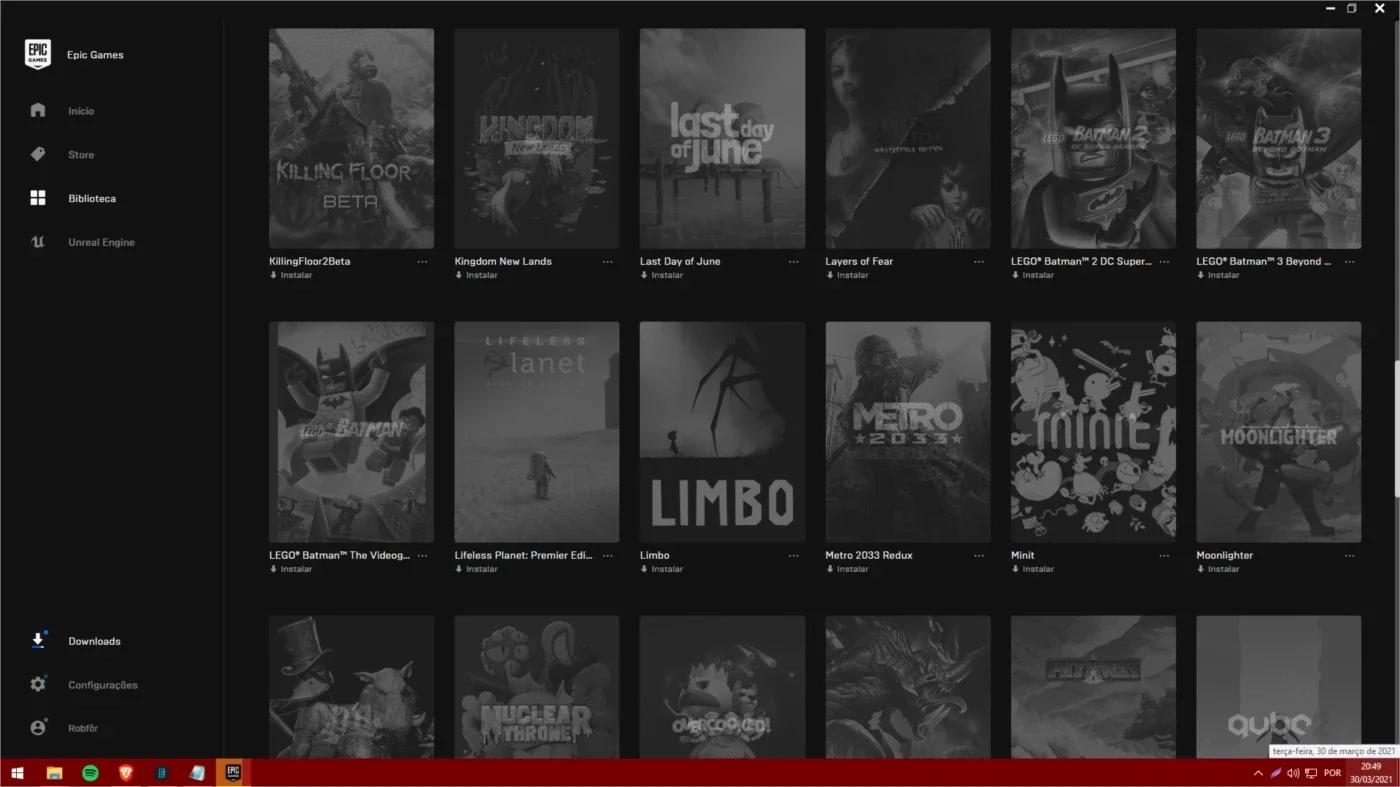Select Biblioteca in sidebar

tap(92, 199)
